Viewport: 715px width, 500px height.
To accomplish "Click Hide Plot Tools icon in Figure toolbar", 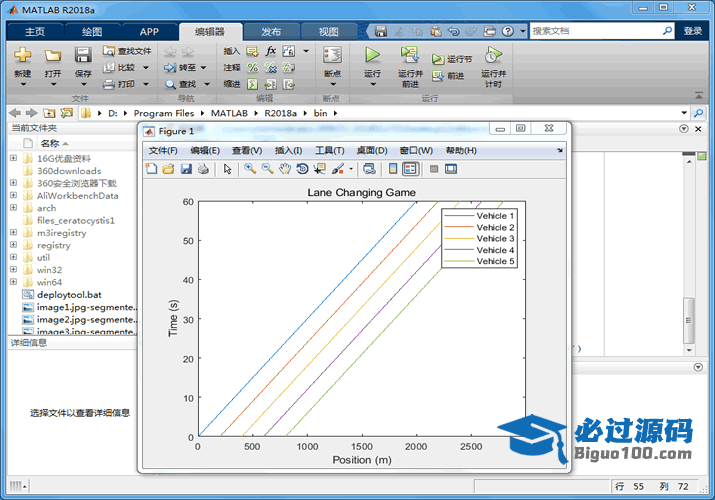I will pyautogui.click(x=434, y=169).
